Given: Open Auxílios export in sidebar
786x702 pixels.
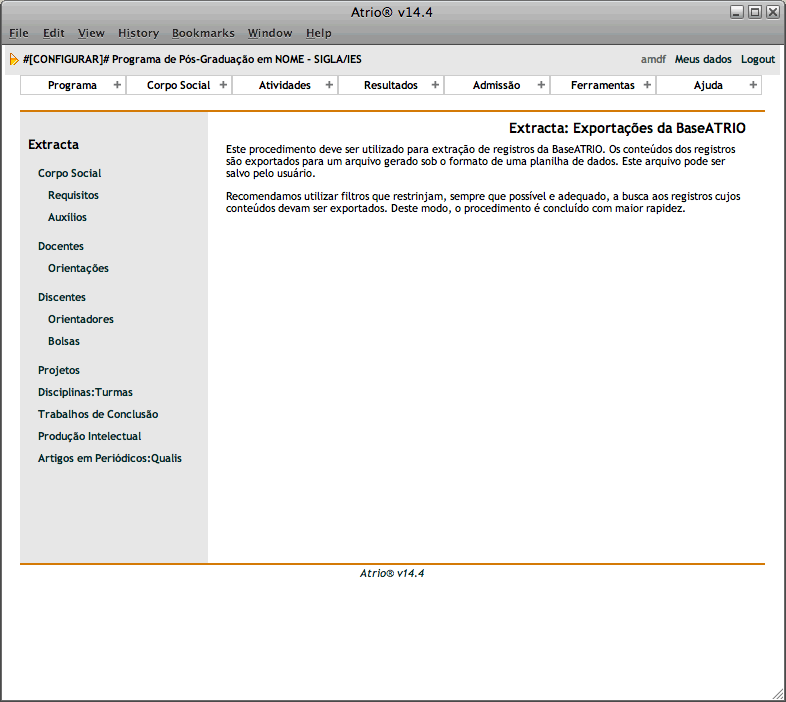Looking at the screenshot, I should [67, 217].
